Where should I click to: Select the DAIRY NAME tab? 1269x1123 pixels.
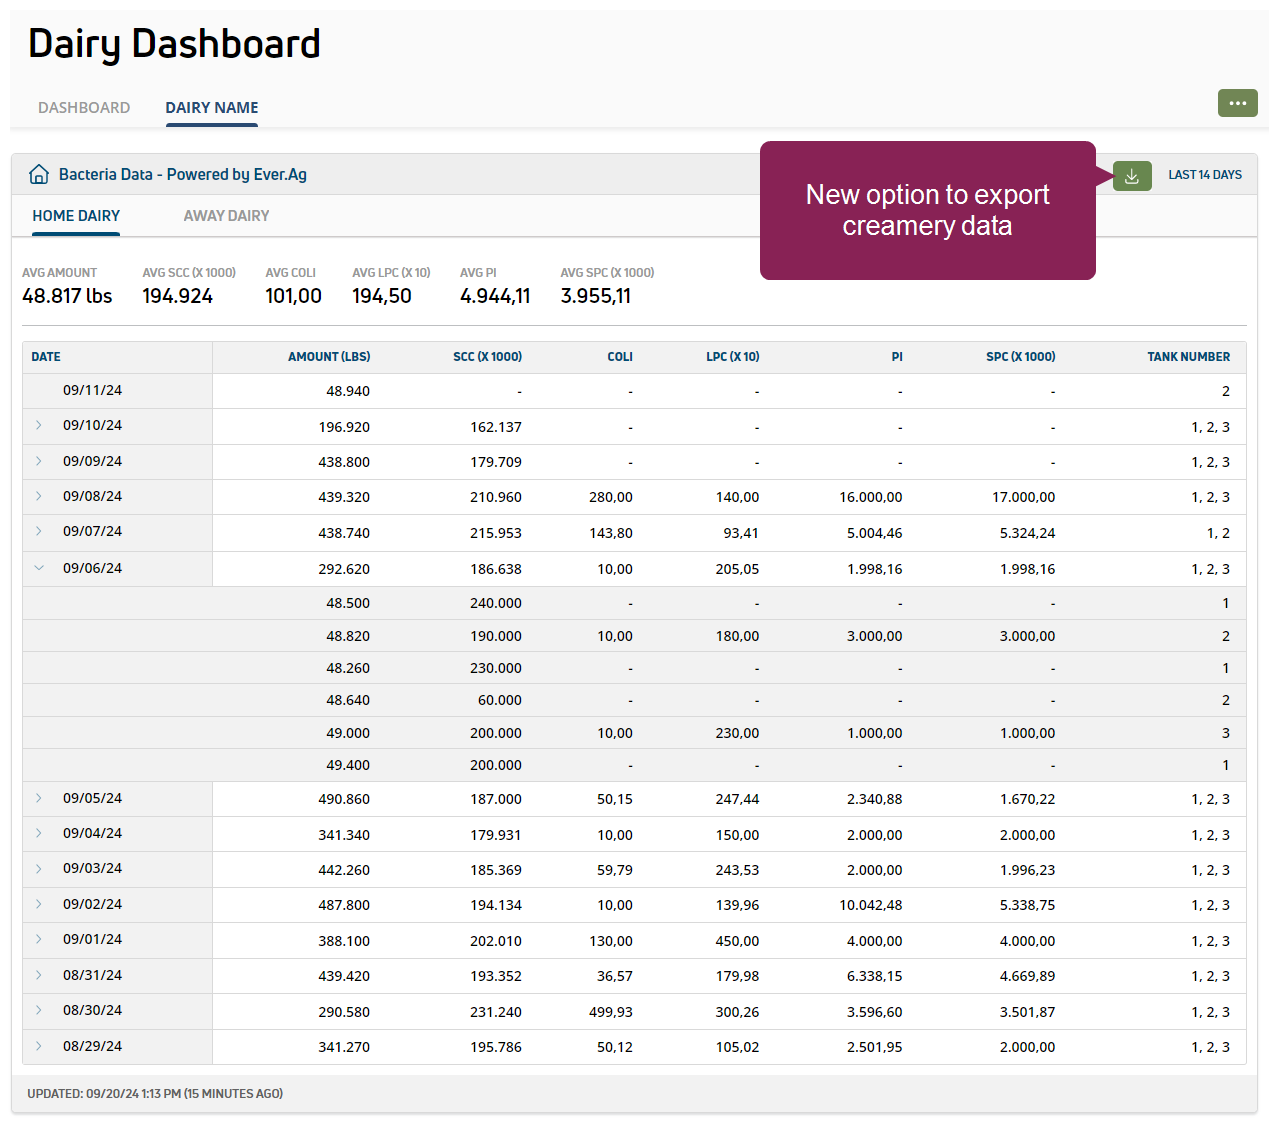212,108
